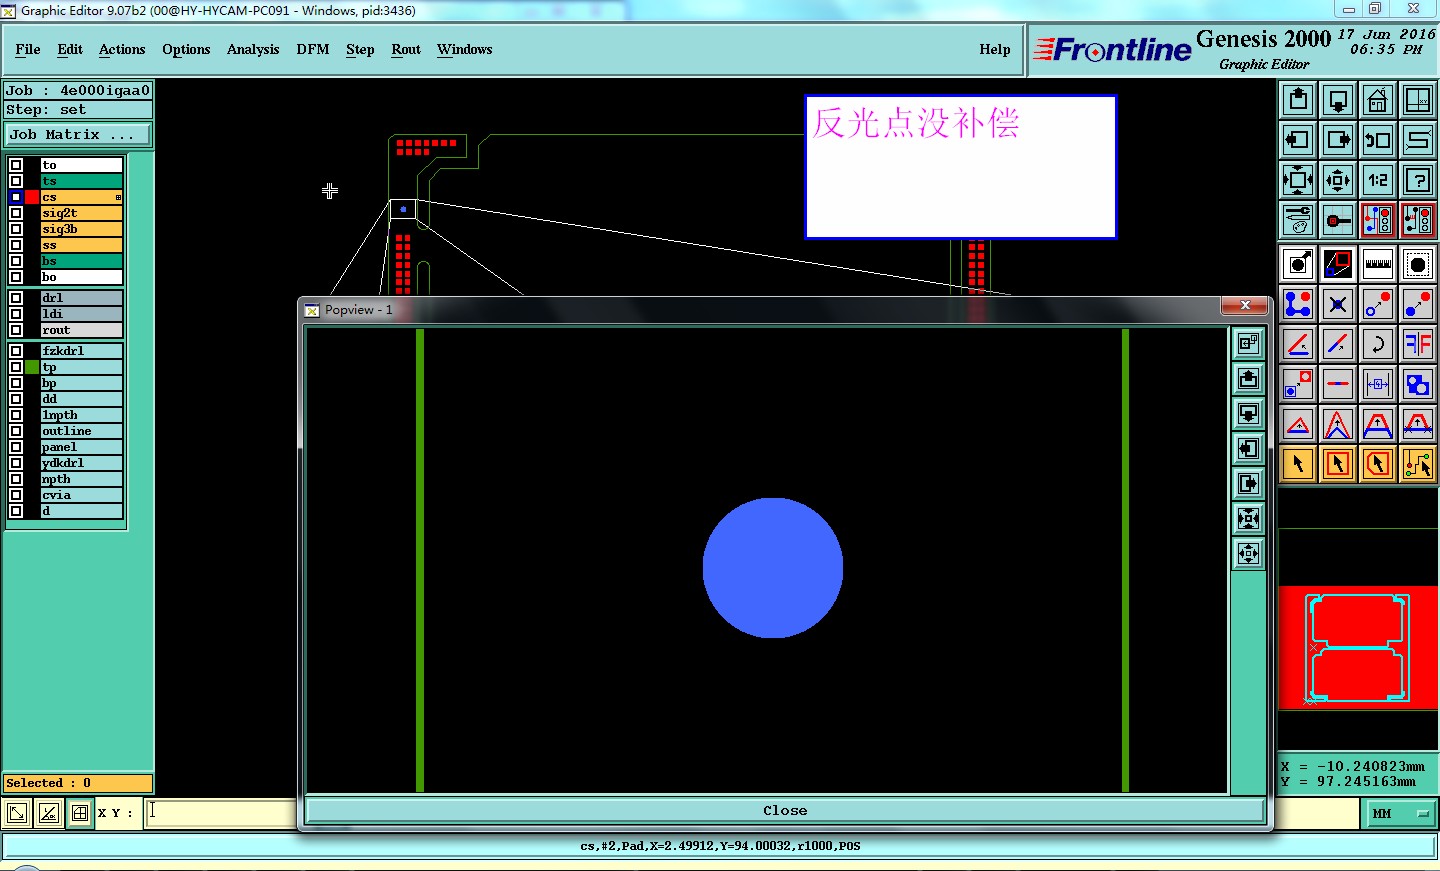The height and width of the screenshot is (871, 1440).
Task: Click the add feature pad-with-arrow icon
Action: [x=1298, y=264]
